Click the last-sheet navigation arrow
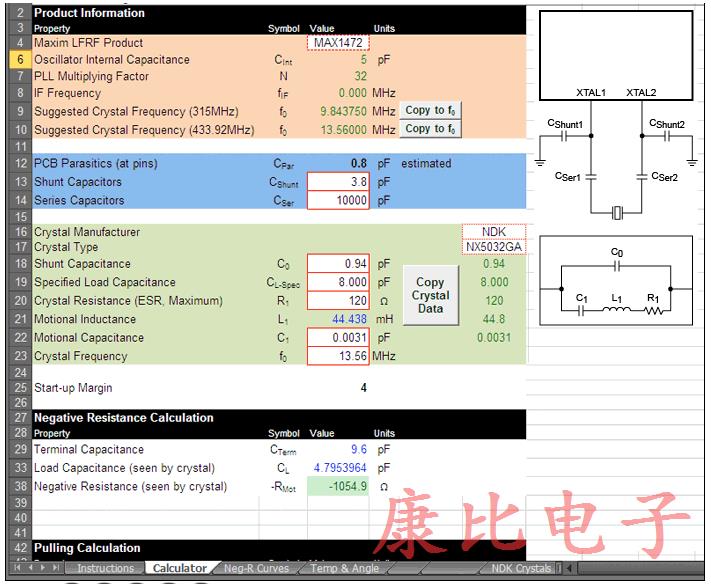 (x=57, y=568)
